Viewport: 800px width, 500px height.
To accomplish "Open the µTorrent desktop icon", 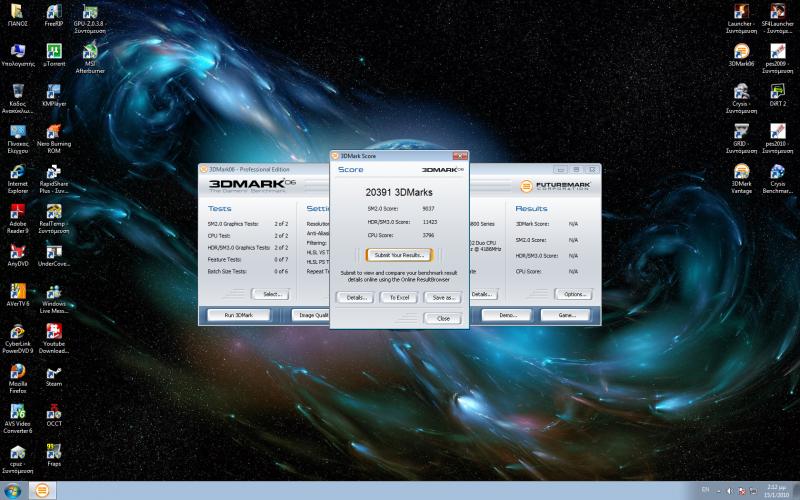I will [54, 55].
